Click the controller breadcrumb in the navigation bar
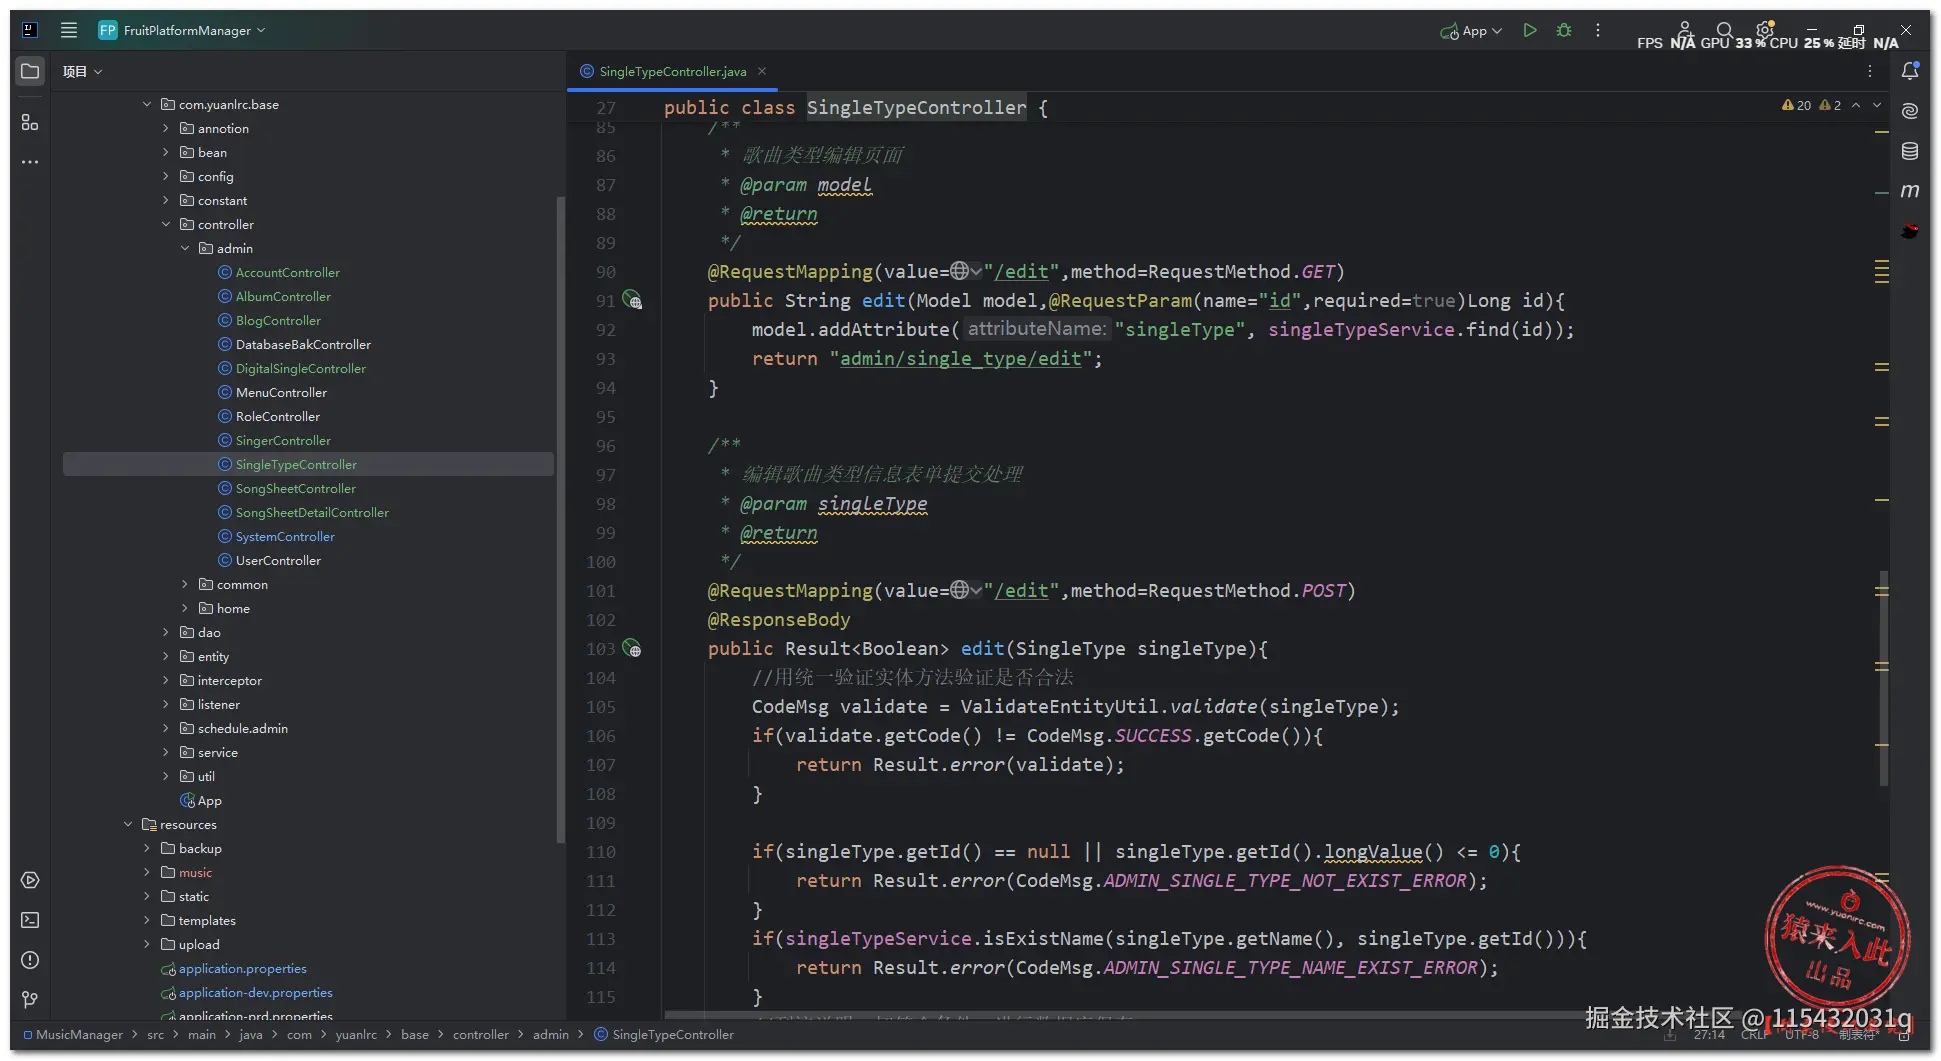The width and height of the screenshot is (1941, 1061). tap(480, 1035)
